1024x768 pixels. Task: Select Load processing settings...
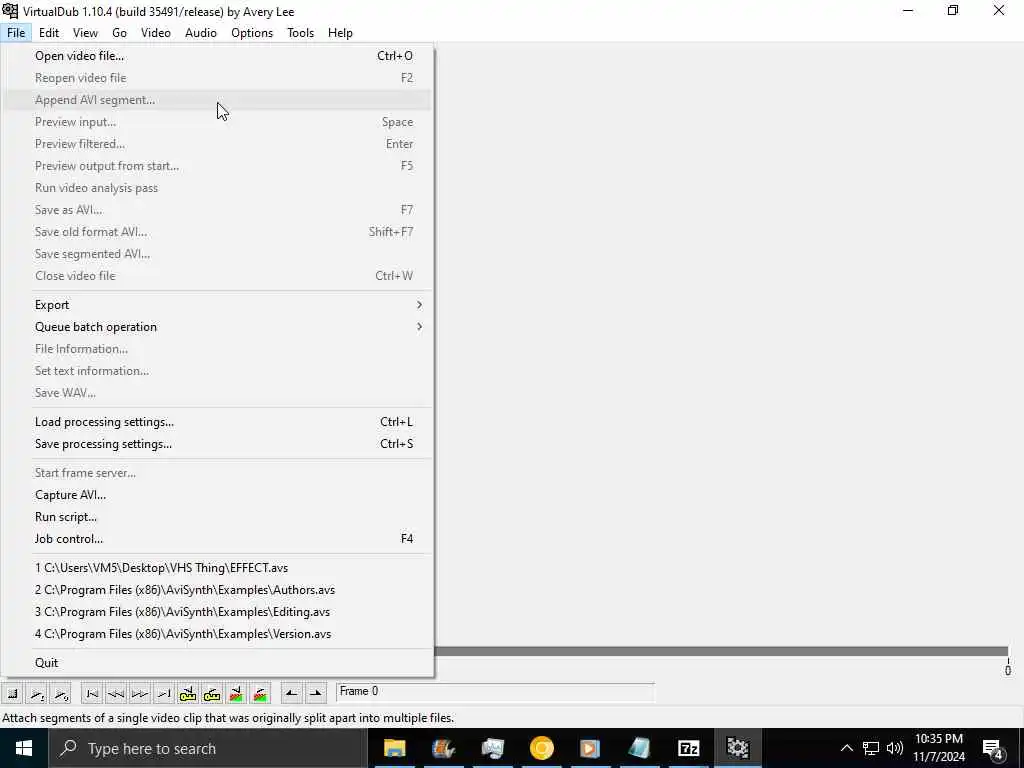pyautogui.click(x=217, y=422)
